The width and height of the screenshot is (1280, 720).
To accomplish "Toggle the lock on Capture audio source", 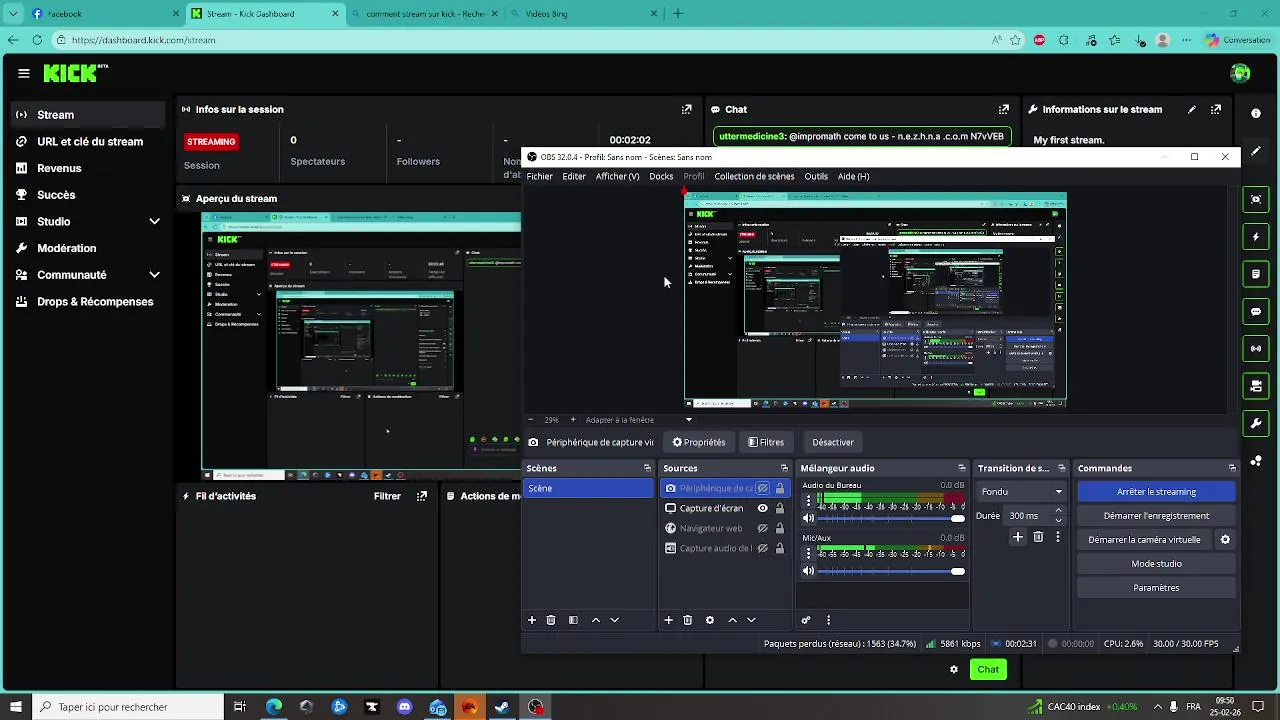I will pyautogui.click(x=780, y=548).
